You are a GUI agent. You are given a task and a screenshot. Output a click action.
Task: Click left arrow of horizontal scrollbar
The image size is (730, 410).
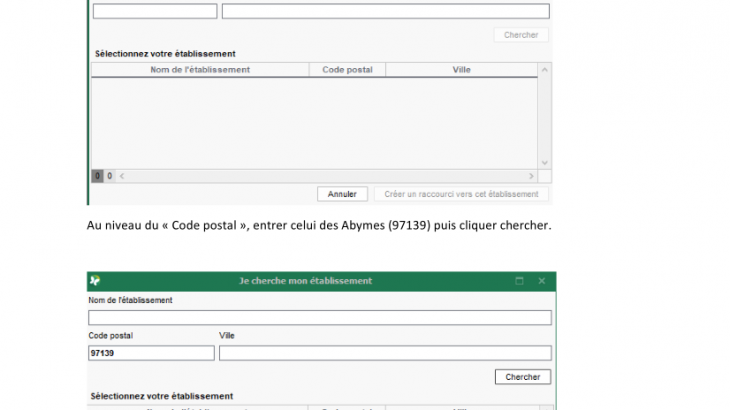coord(122,176)
